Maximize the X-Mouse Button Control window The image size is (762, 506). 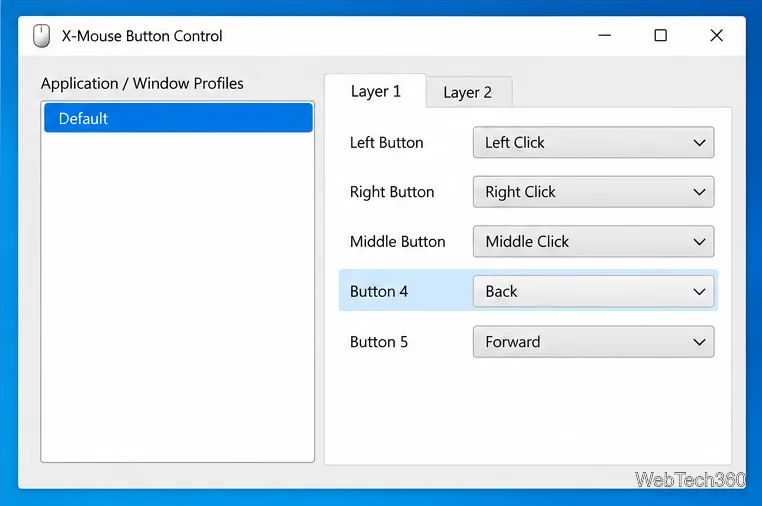click(x=660, y=35)
